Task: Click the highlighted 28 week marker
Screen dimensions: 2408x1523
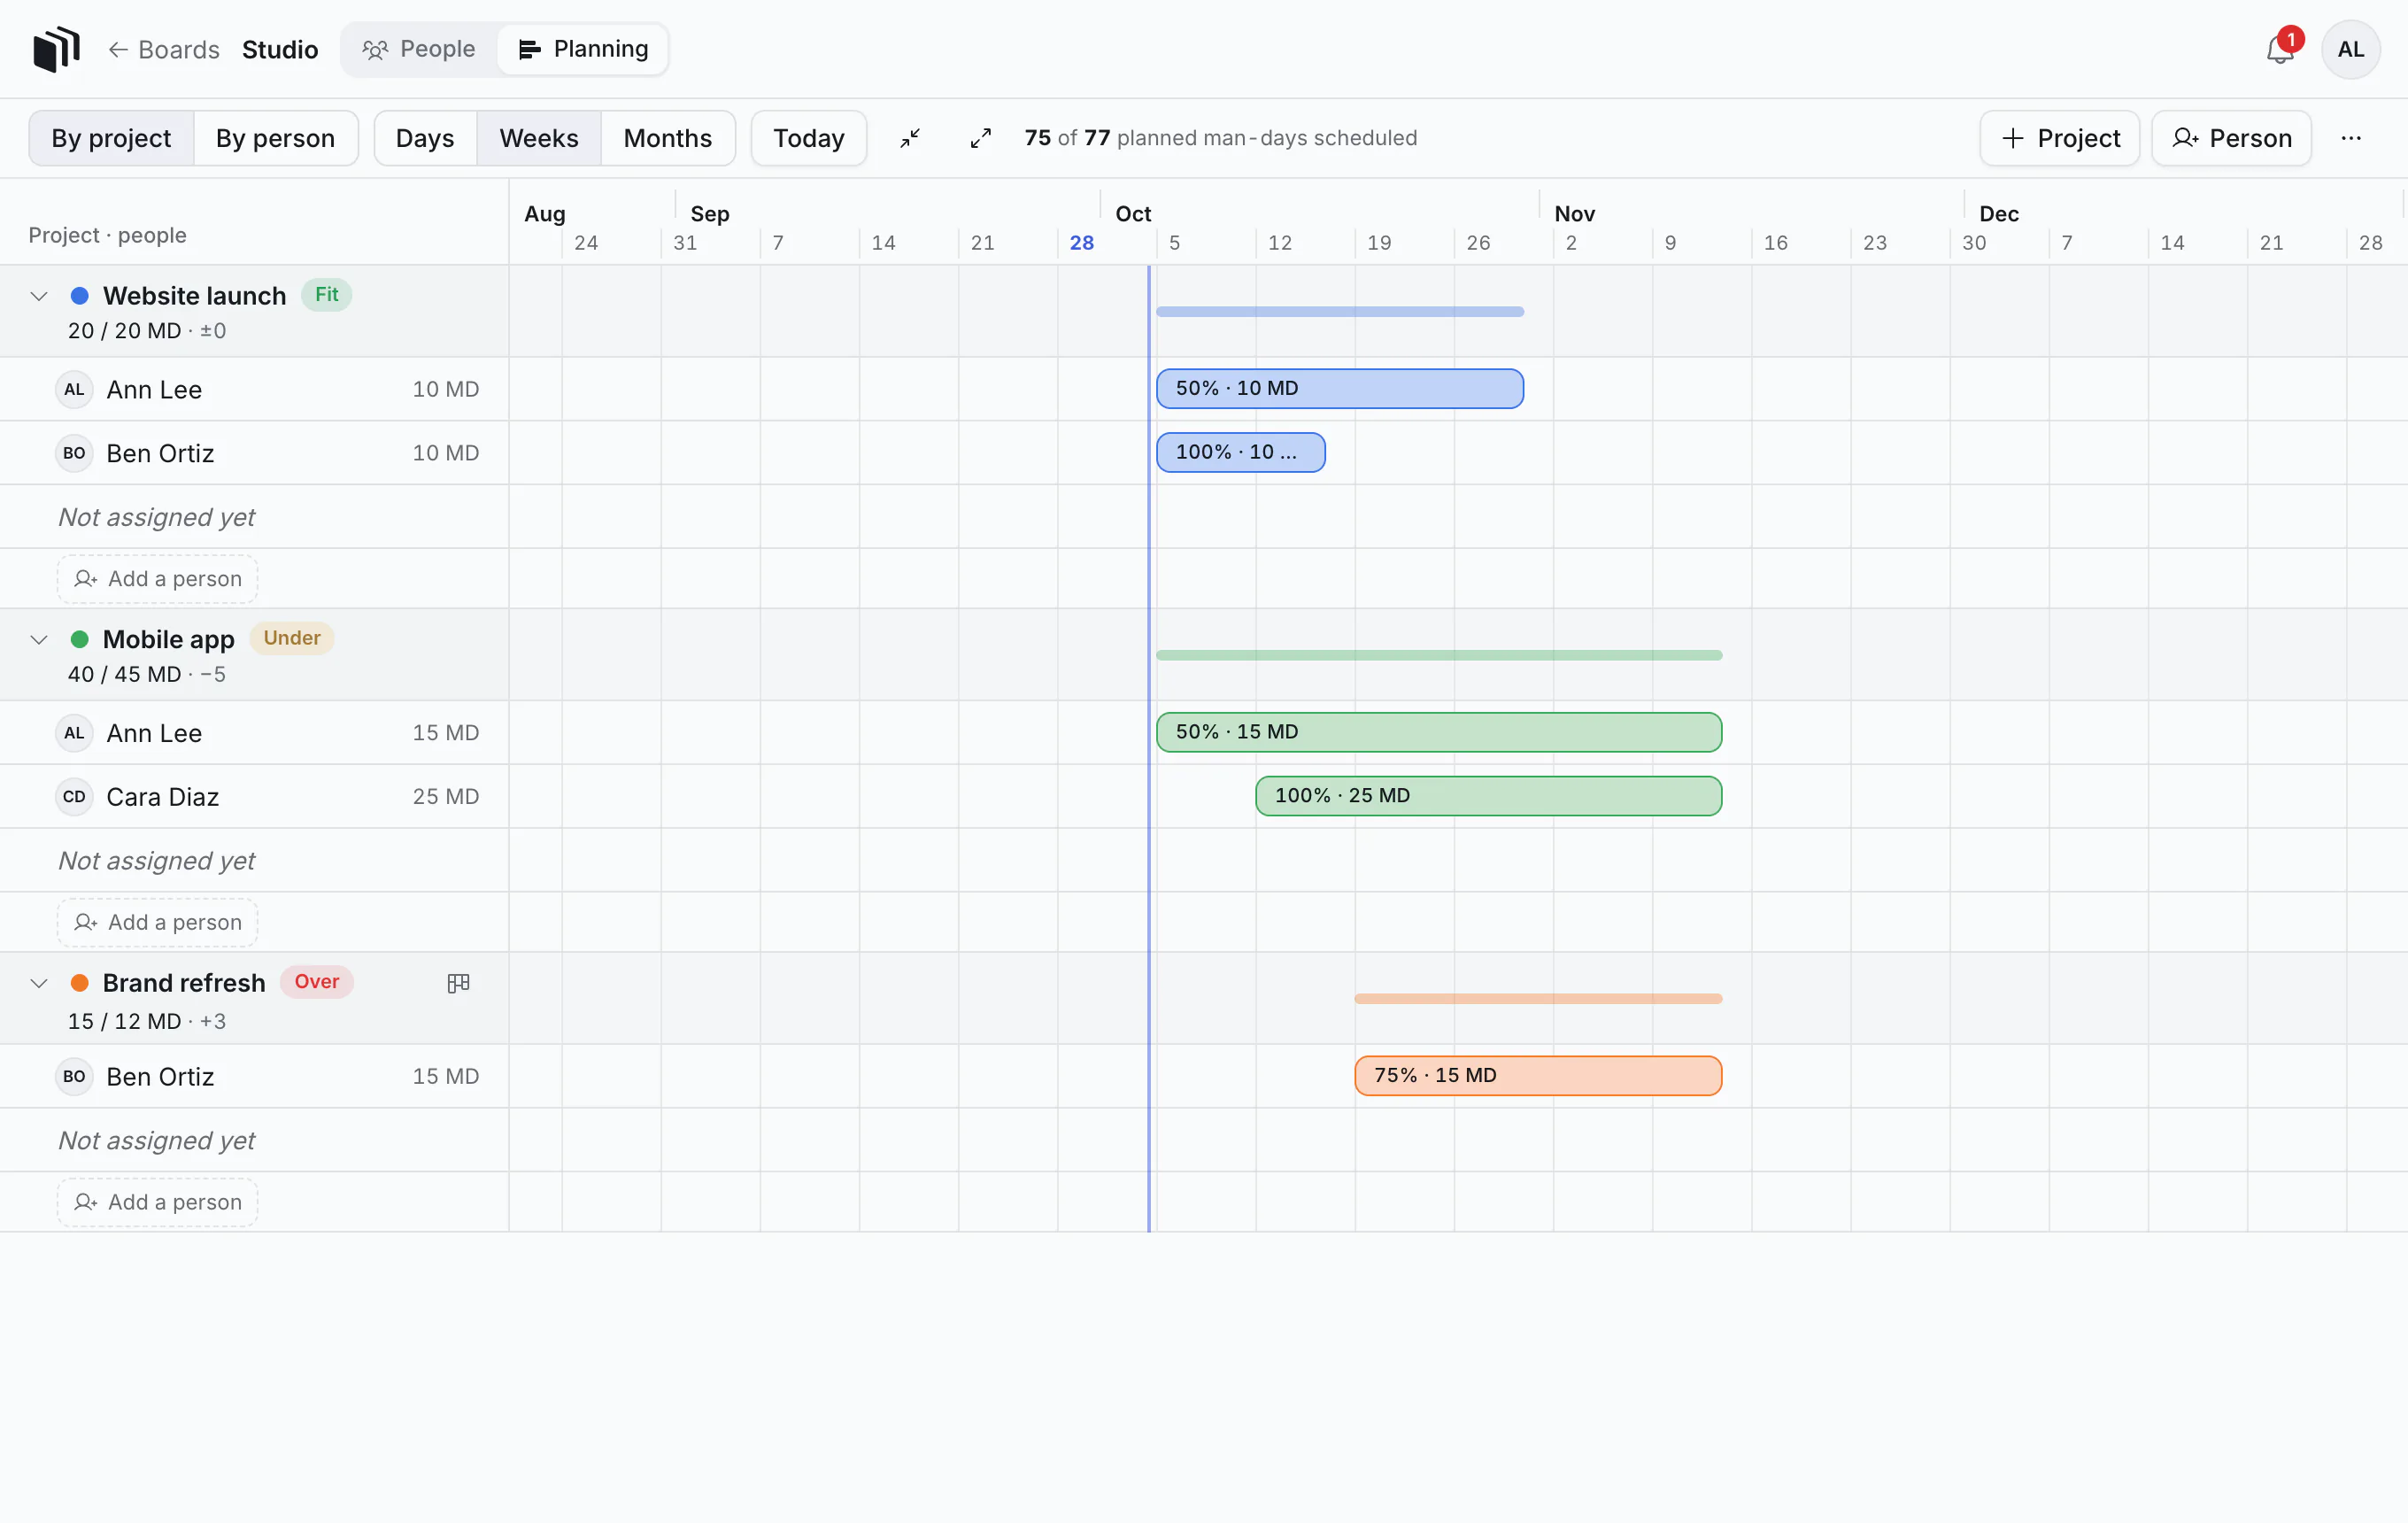Action: (1082, 243)
